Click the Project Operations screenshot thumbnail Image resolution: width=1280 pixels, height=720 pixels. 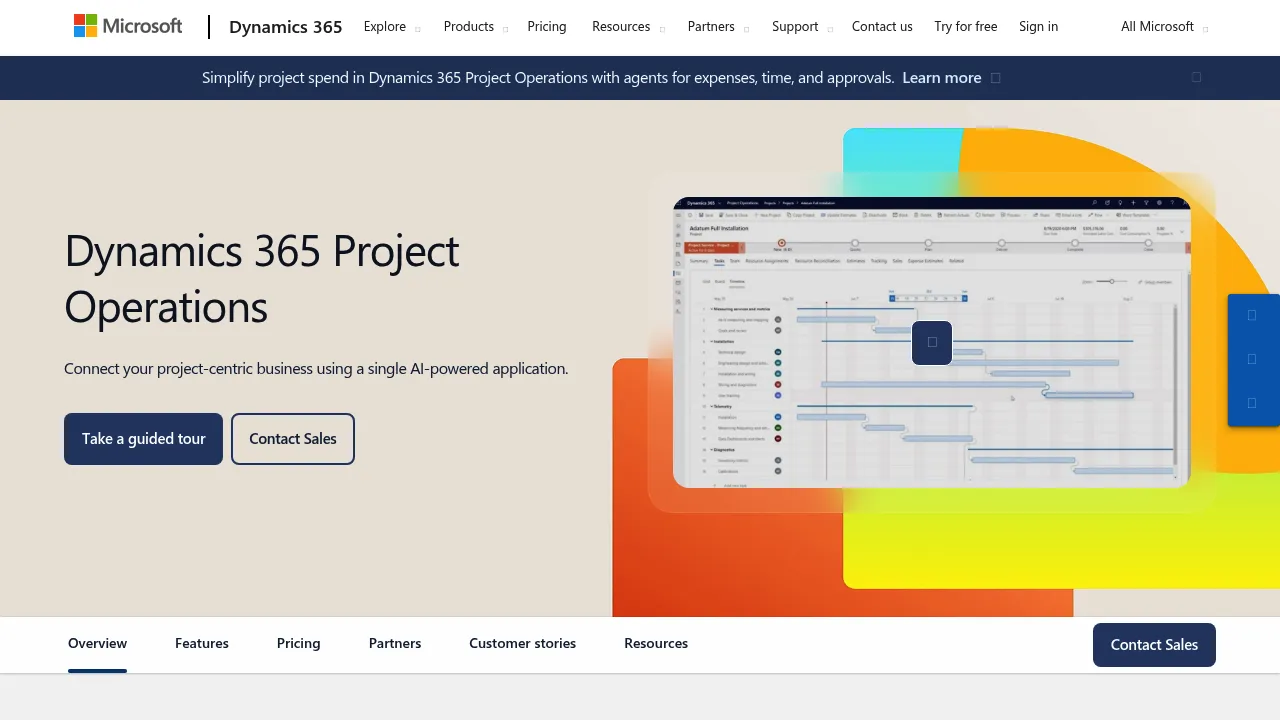click(x=932, y=342)
